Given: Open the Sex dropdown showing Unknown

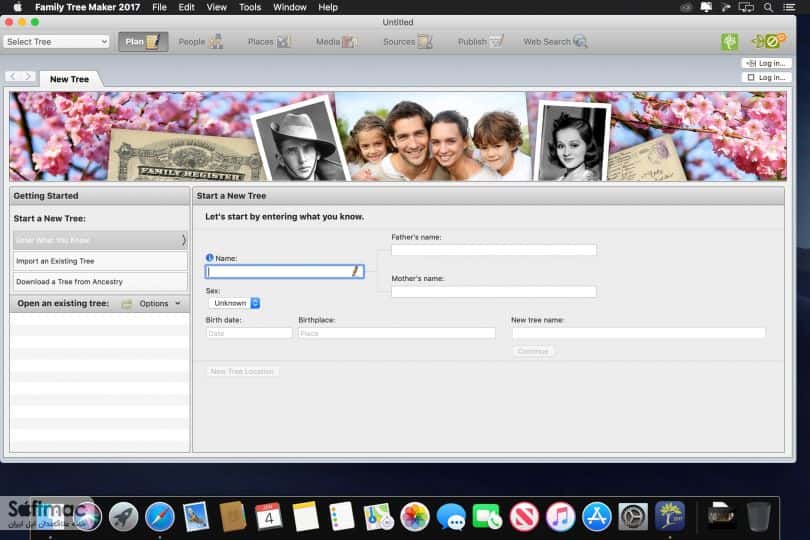Looking at the screenshot, I should click(234, 303).
